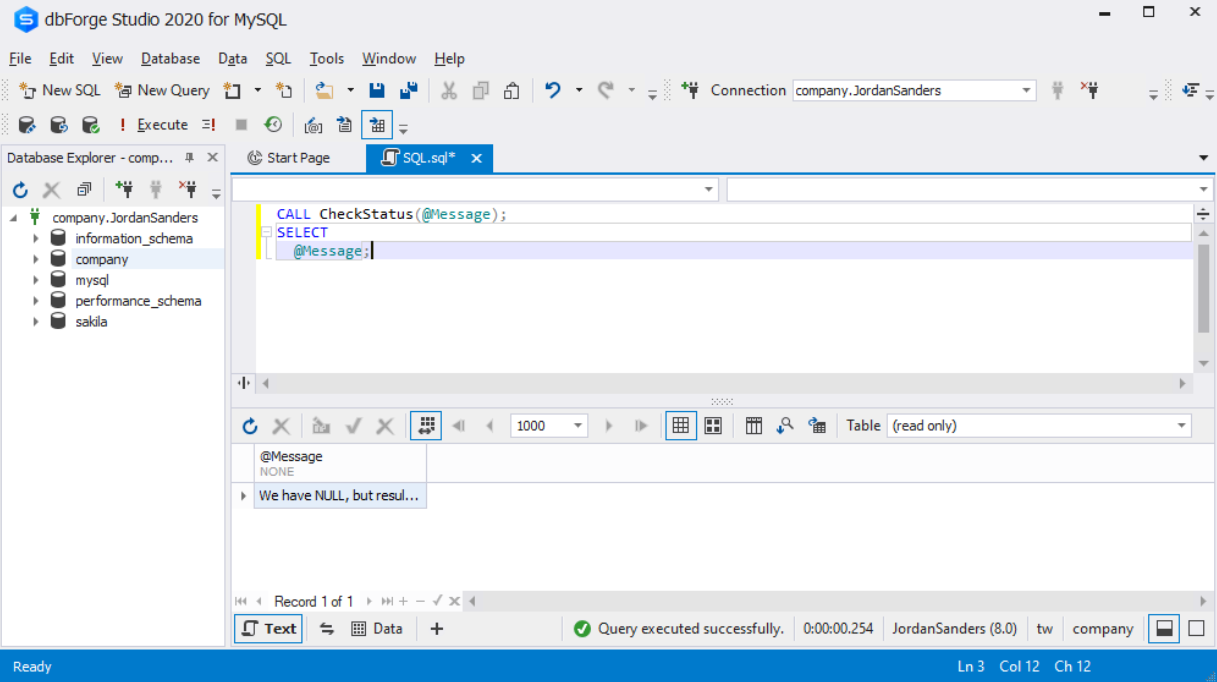The image size is (1217, 682).
Task: Click the visible columns icon
Action: (754, 426)
